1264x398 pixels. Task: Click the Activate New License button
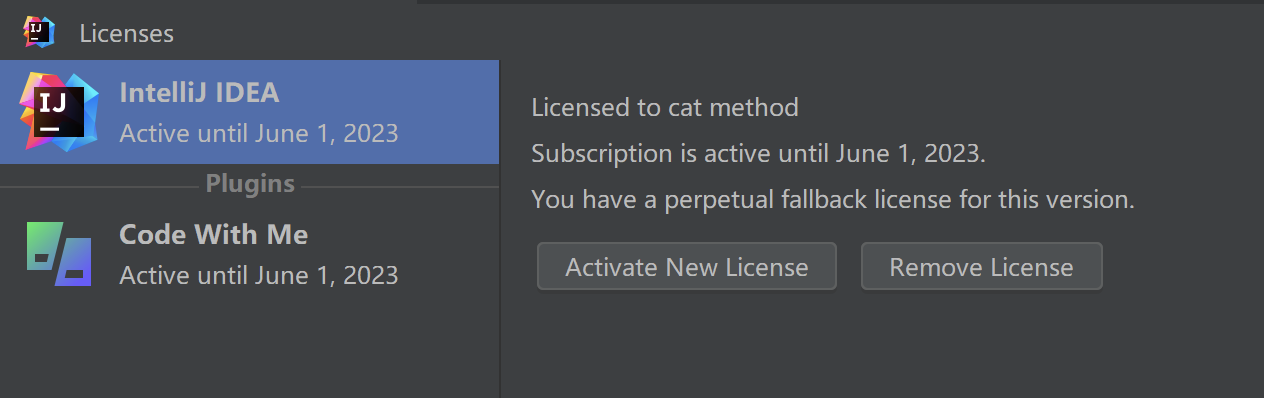coord(687,267)
